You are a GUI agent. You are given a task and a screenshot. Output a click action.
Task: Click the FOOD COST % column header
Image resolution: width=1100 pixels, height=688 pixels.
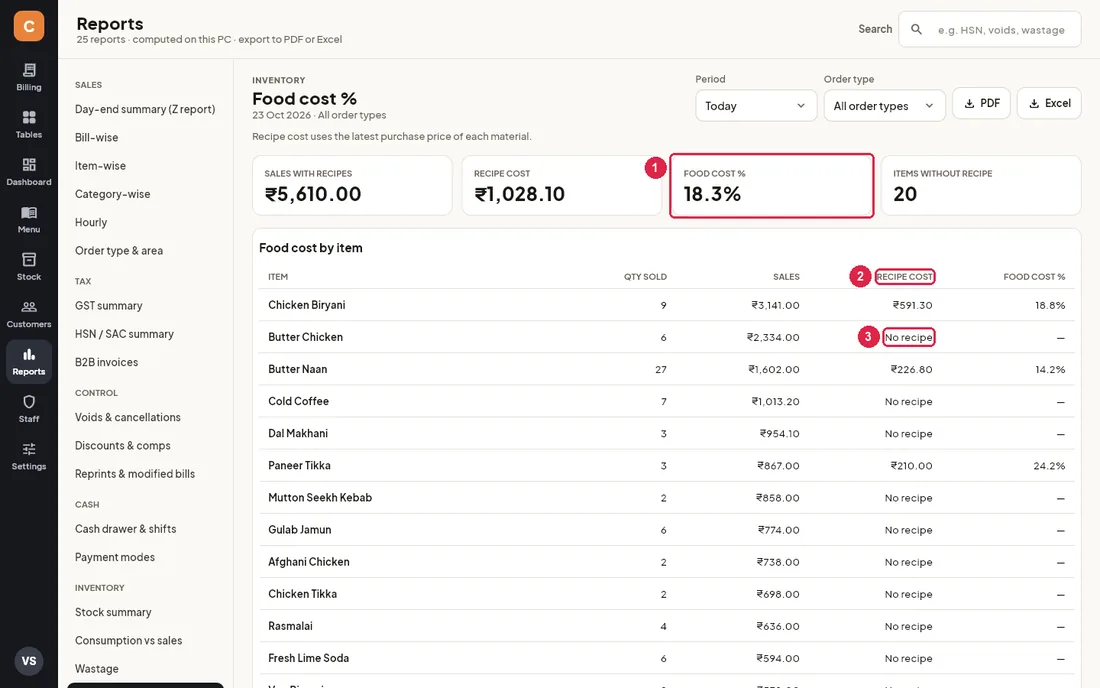pyautogui.click(x=1034, y=277)
